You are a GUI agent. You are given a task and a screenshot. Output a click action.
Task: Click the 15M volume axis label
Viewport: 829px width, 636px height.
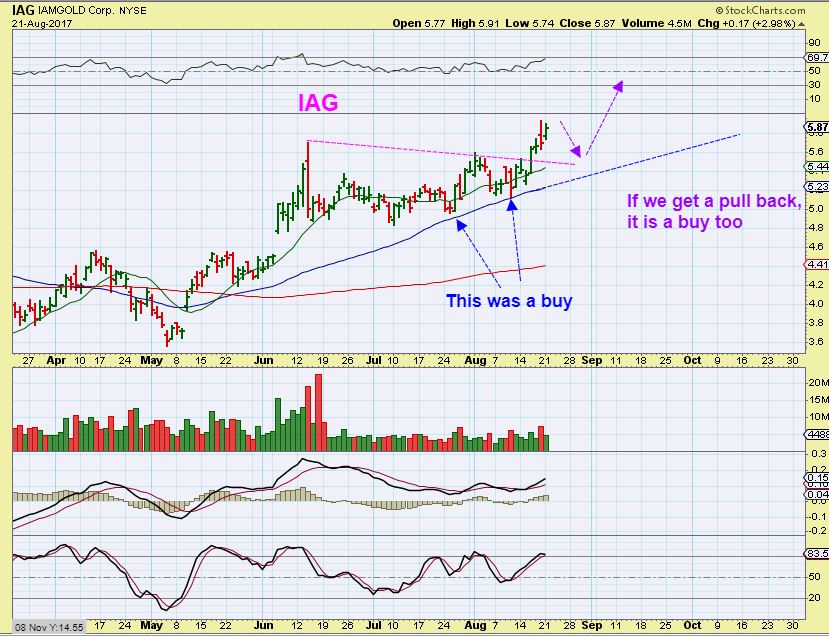818,400
